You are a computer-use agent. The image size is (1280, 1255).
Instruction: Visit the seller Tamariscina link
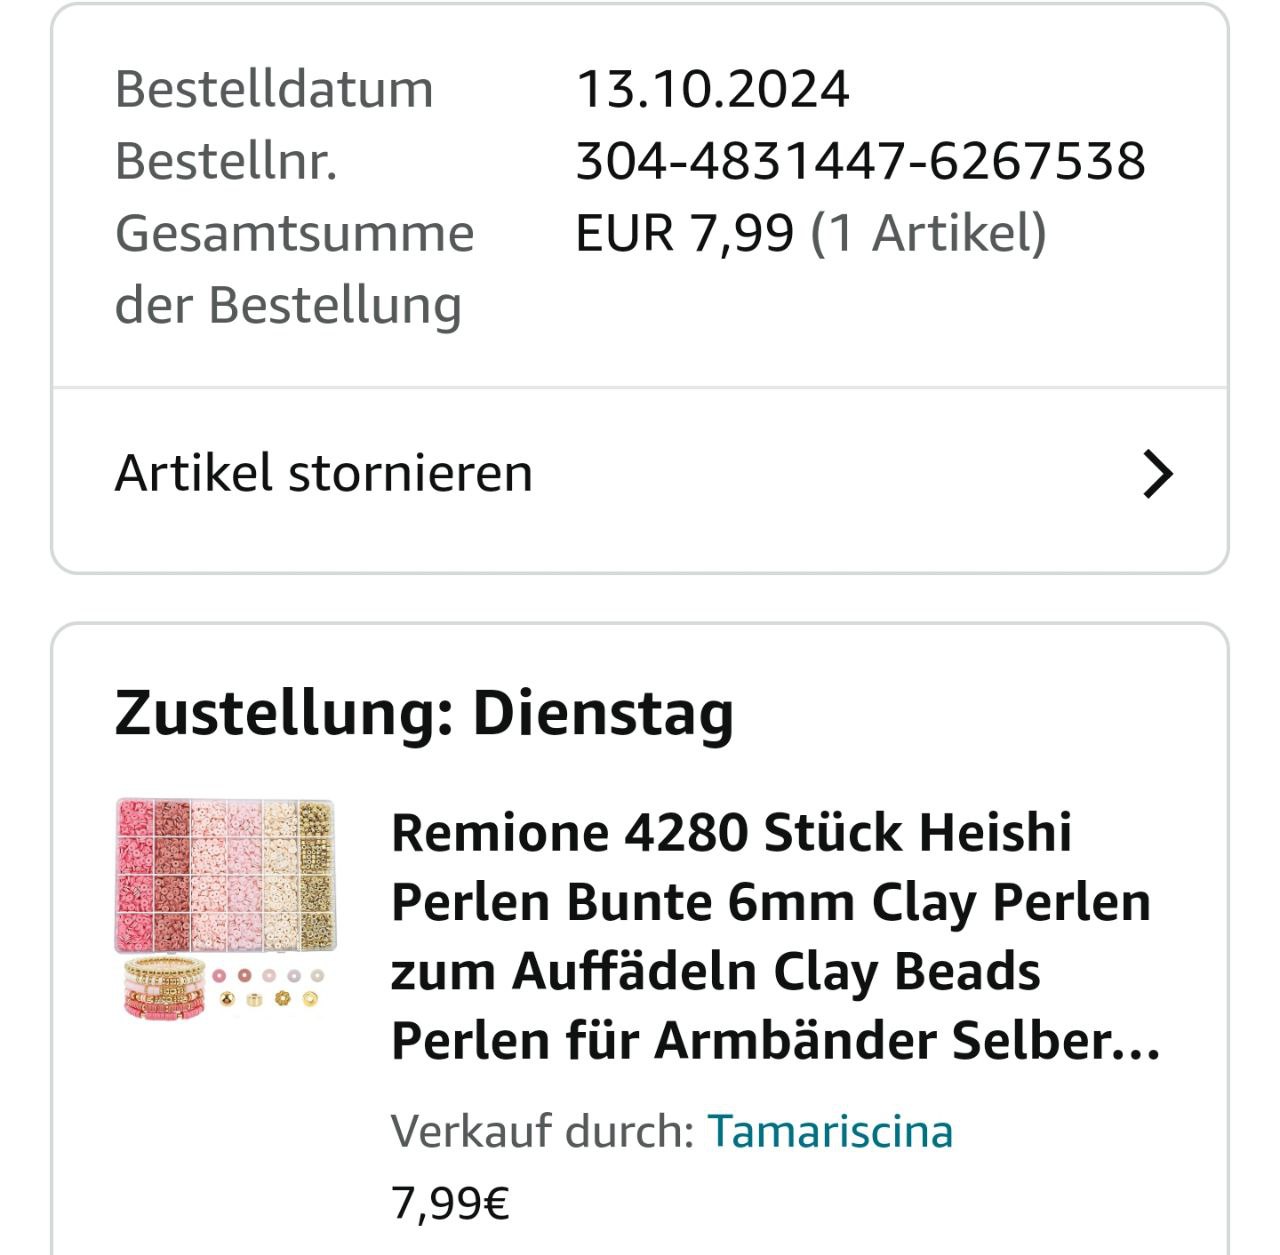coord(830,1131)
